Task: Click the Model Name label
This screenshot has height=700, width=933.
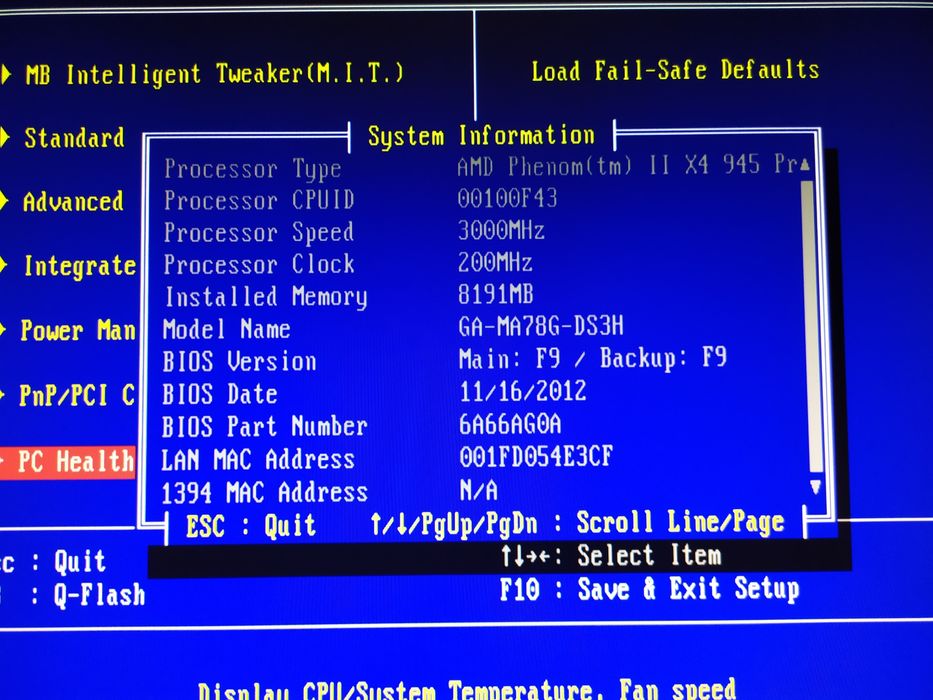Action: coord(227,329)
